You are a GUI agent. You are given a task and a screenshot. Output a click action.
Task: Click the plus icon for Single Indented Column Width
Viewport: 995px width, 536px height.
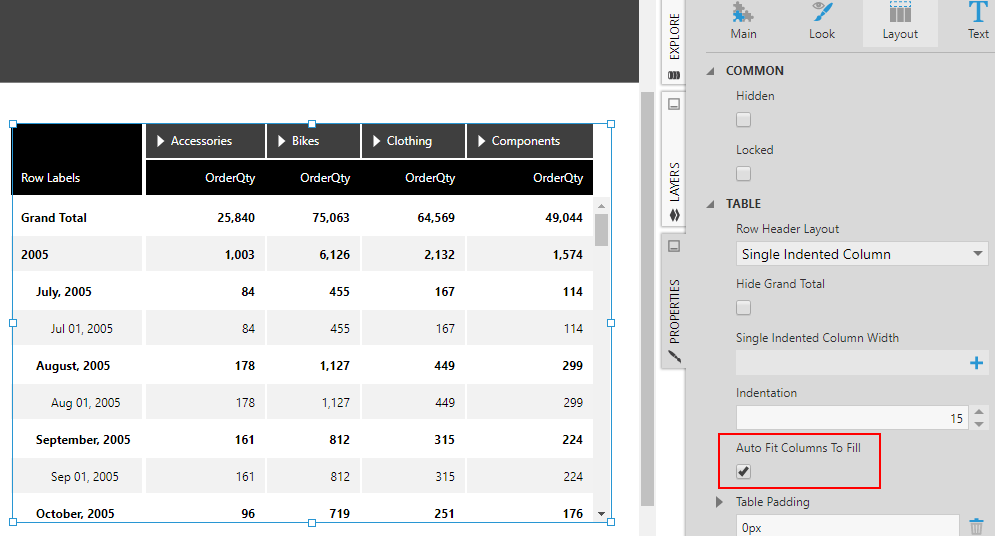click(x=977, y=363)
